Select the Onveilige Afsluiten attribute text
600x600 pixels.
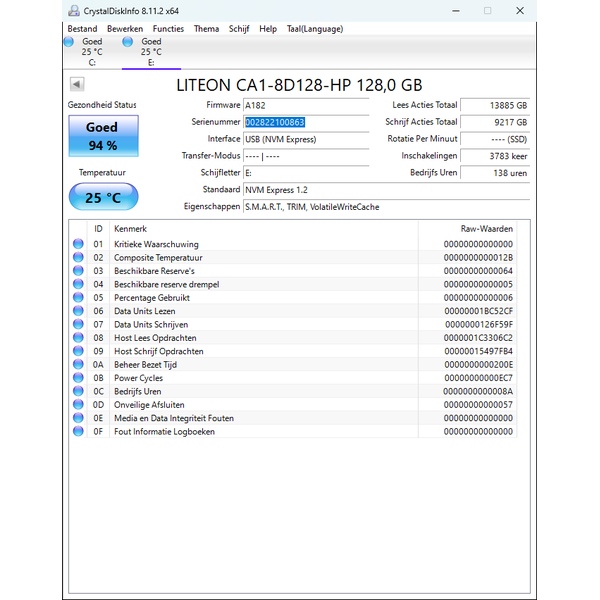coord(149,405)
